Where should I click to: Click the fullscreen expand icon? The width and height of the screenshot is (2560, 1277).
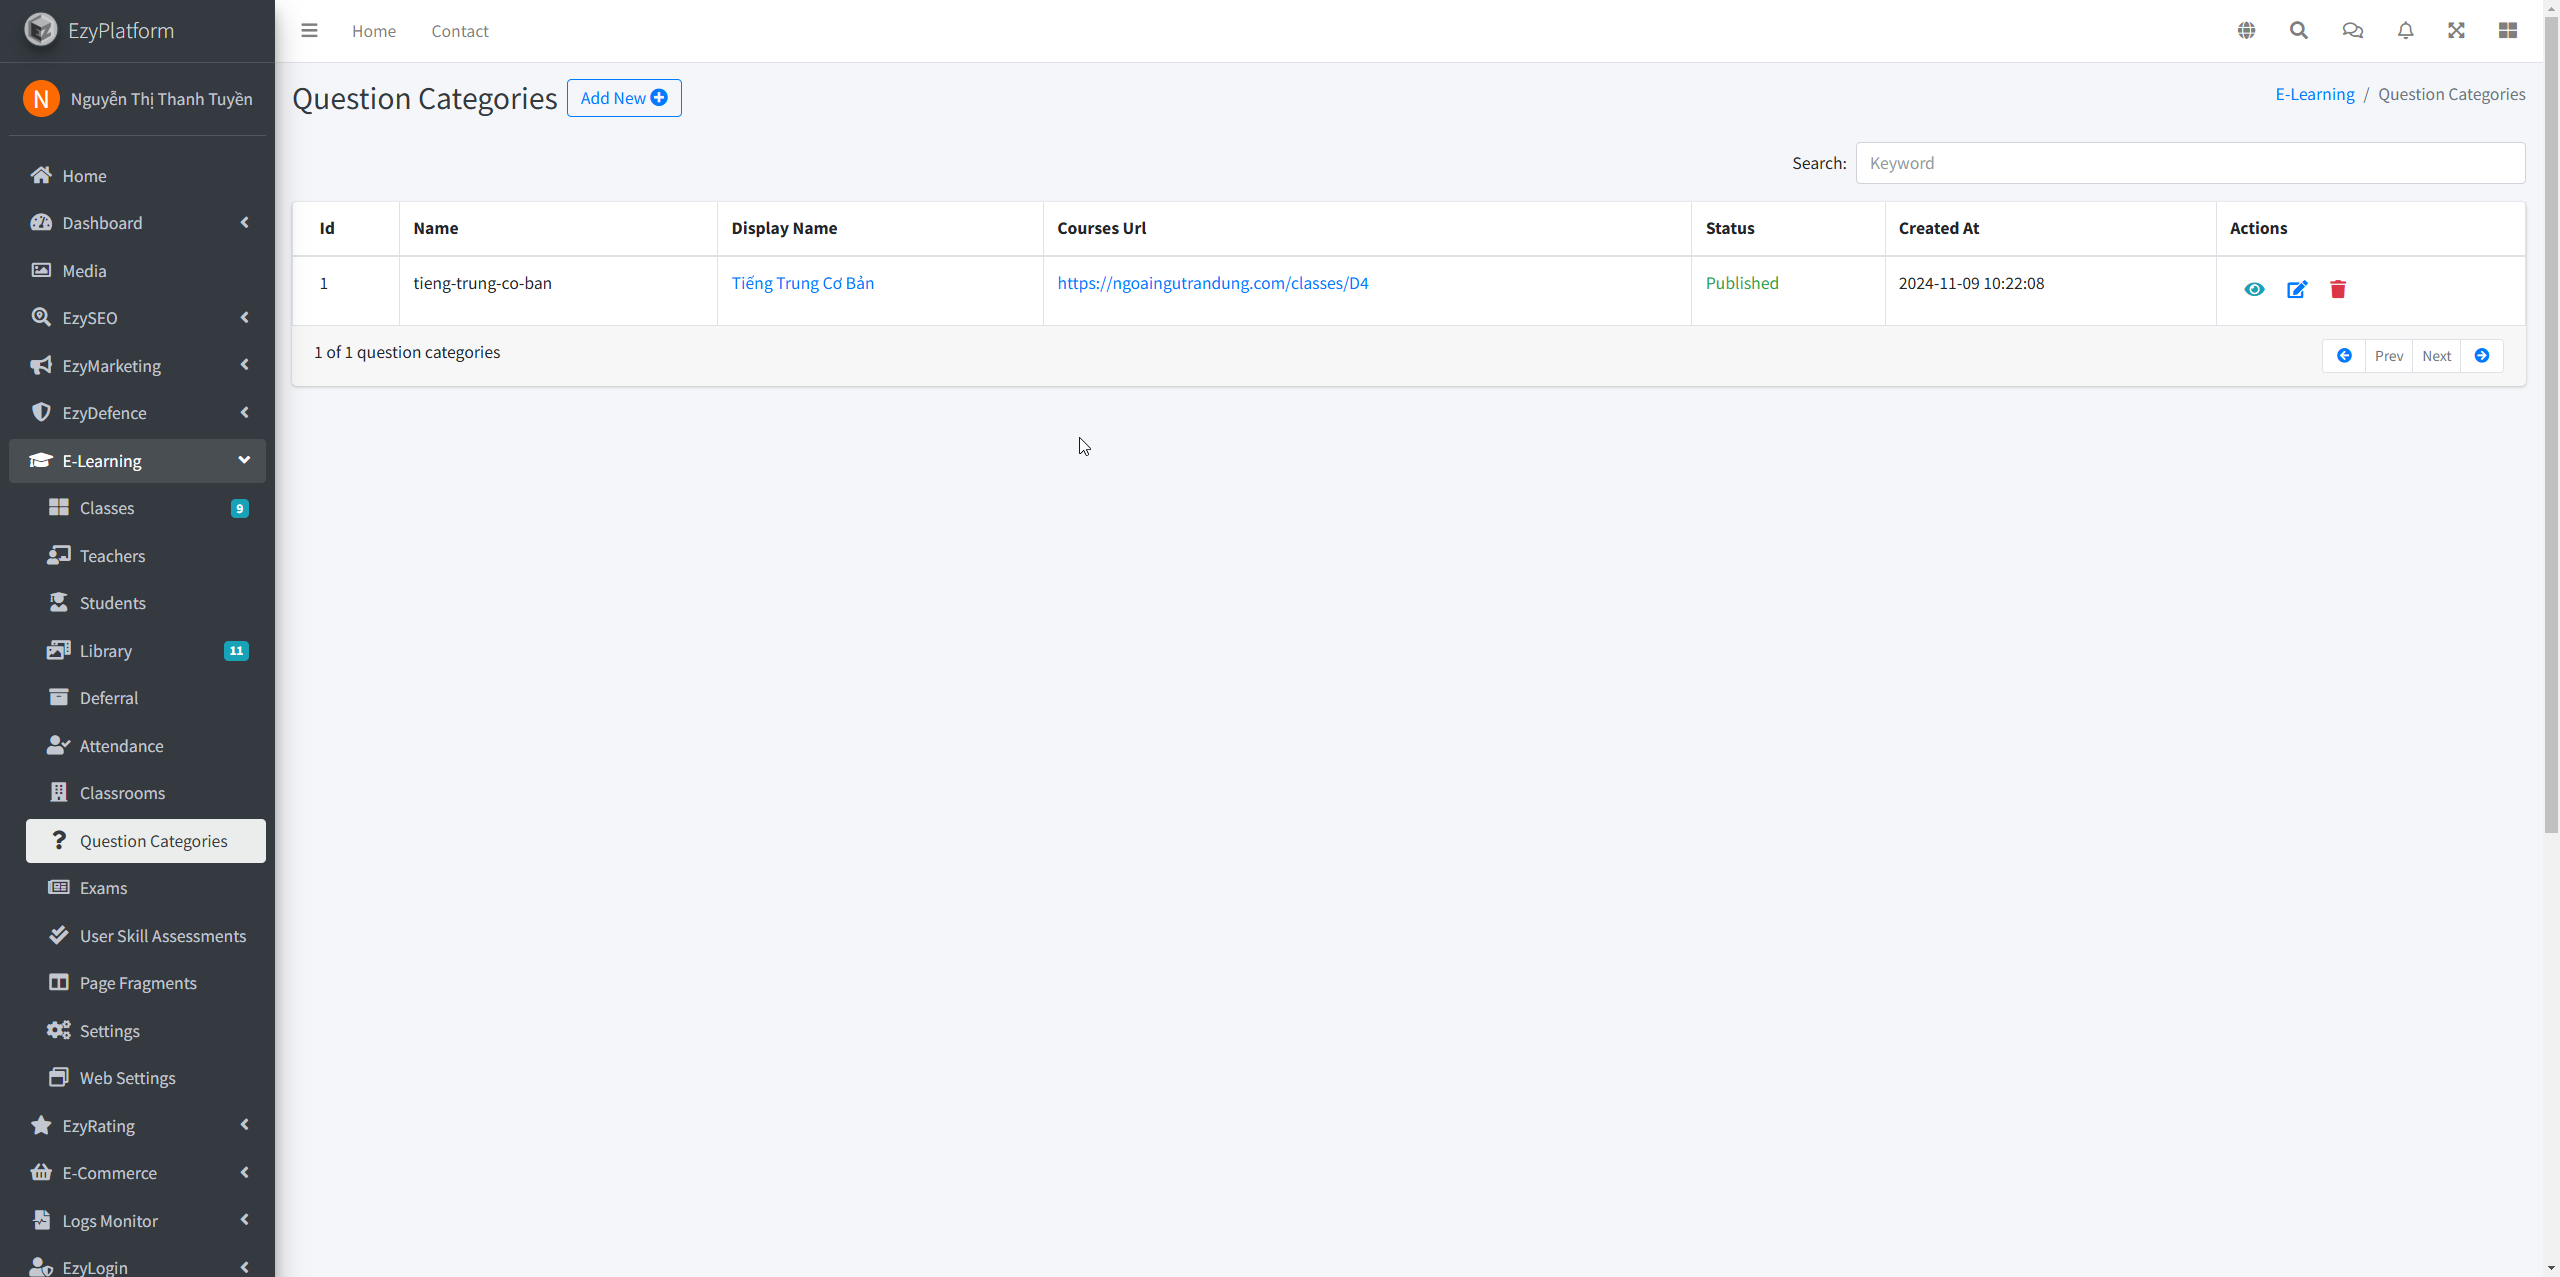[x=2456, y=31]
